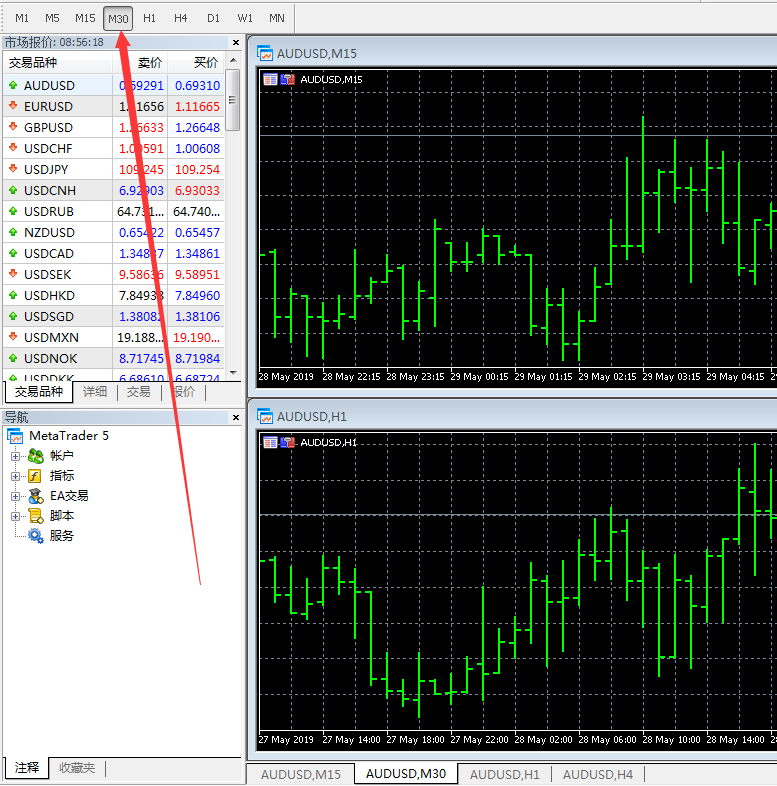Screen dimensions: 777x786
Task: Expand the 指标 node in navigator
Action: tap(16, 476)
